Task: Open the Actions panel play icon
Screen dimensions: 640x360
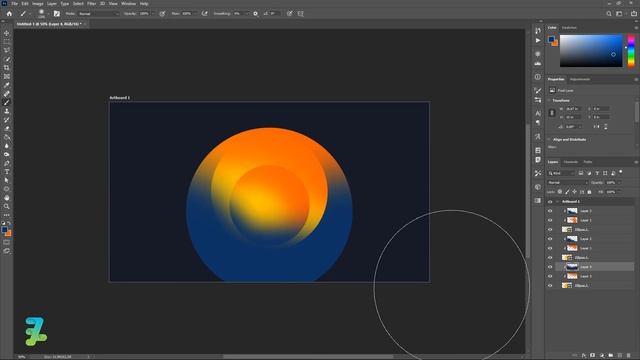Action: [538, 40]
